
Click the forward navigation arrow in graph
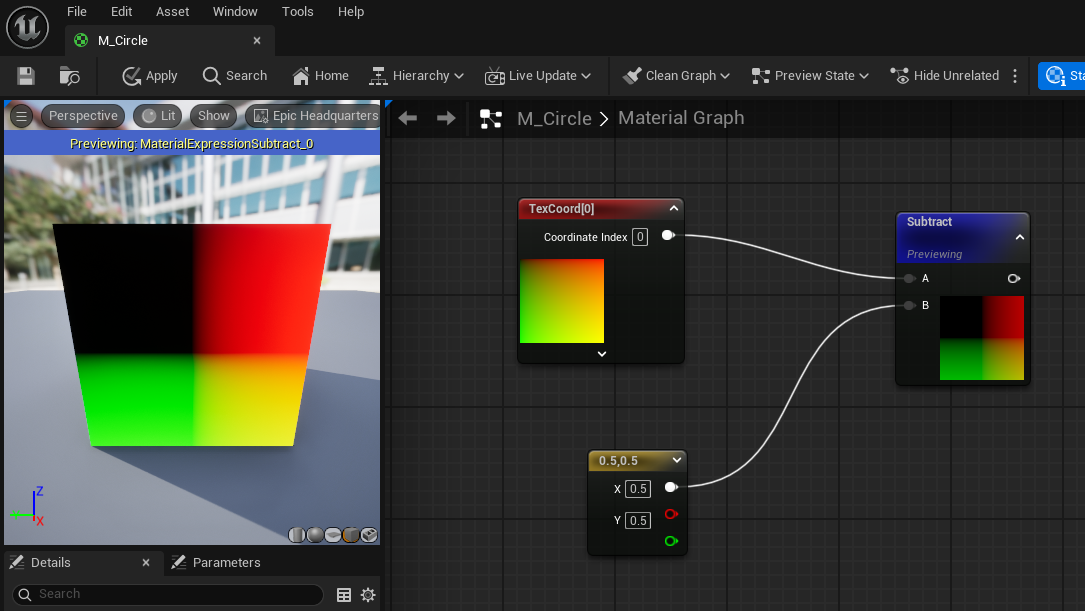coord(446,118)
